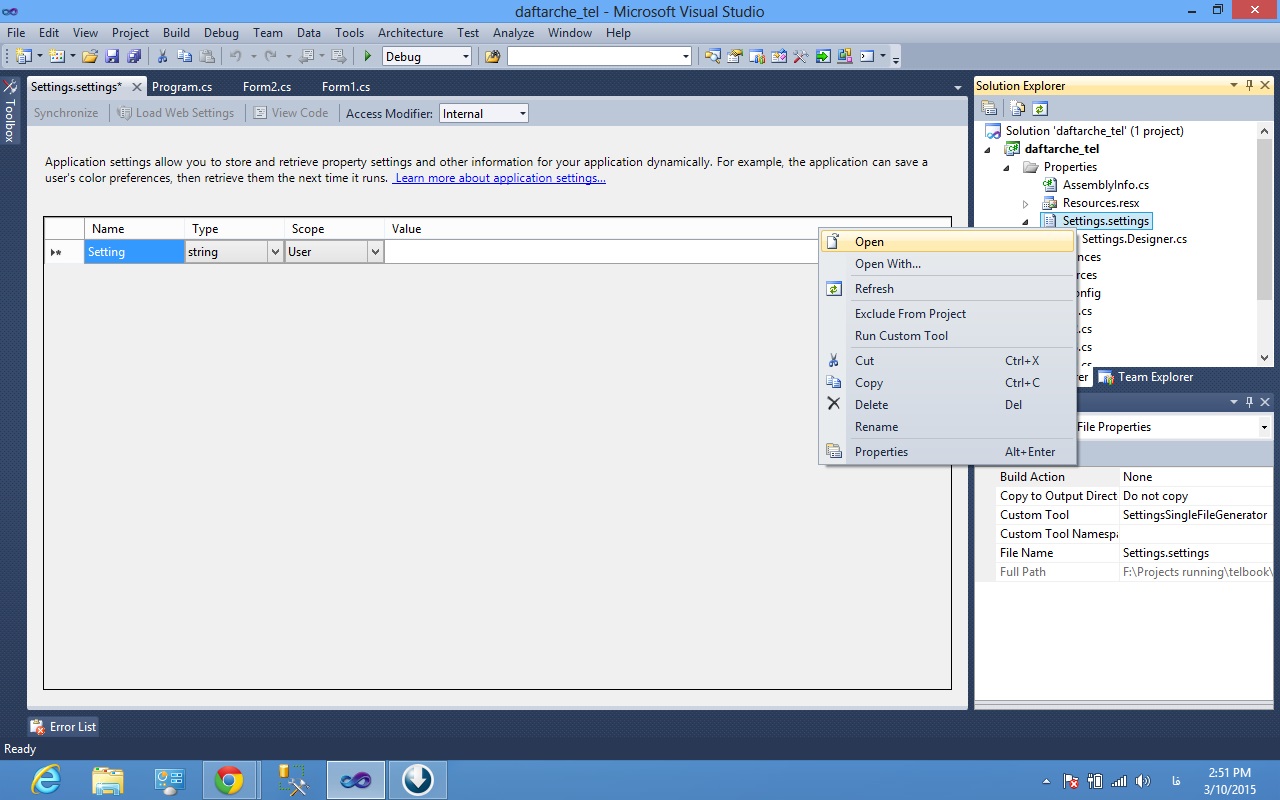Expand the Resources.resx tree node

(1025, 203)
